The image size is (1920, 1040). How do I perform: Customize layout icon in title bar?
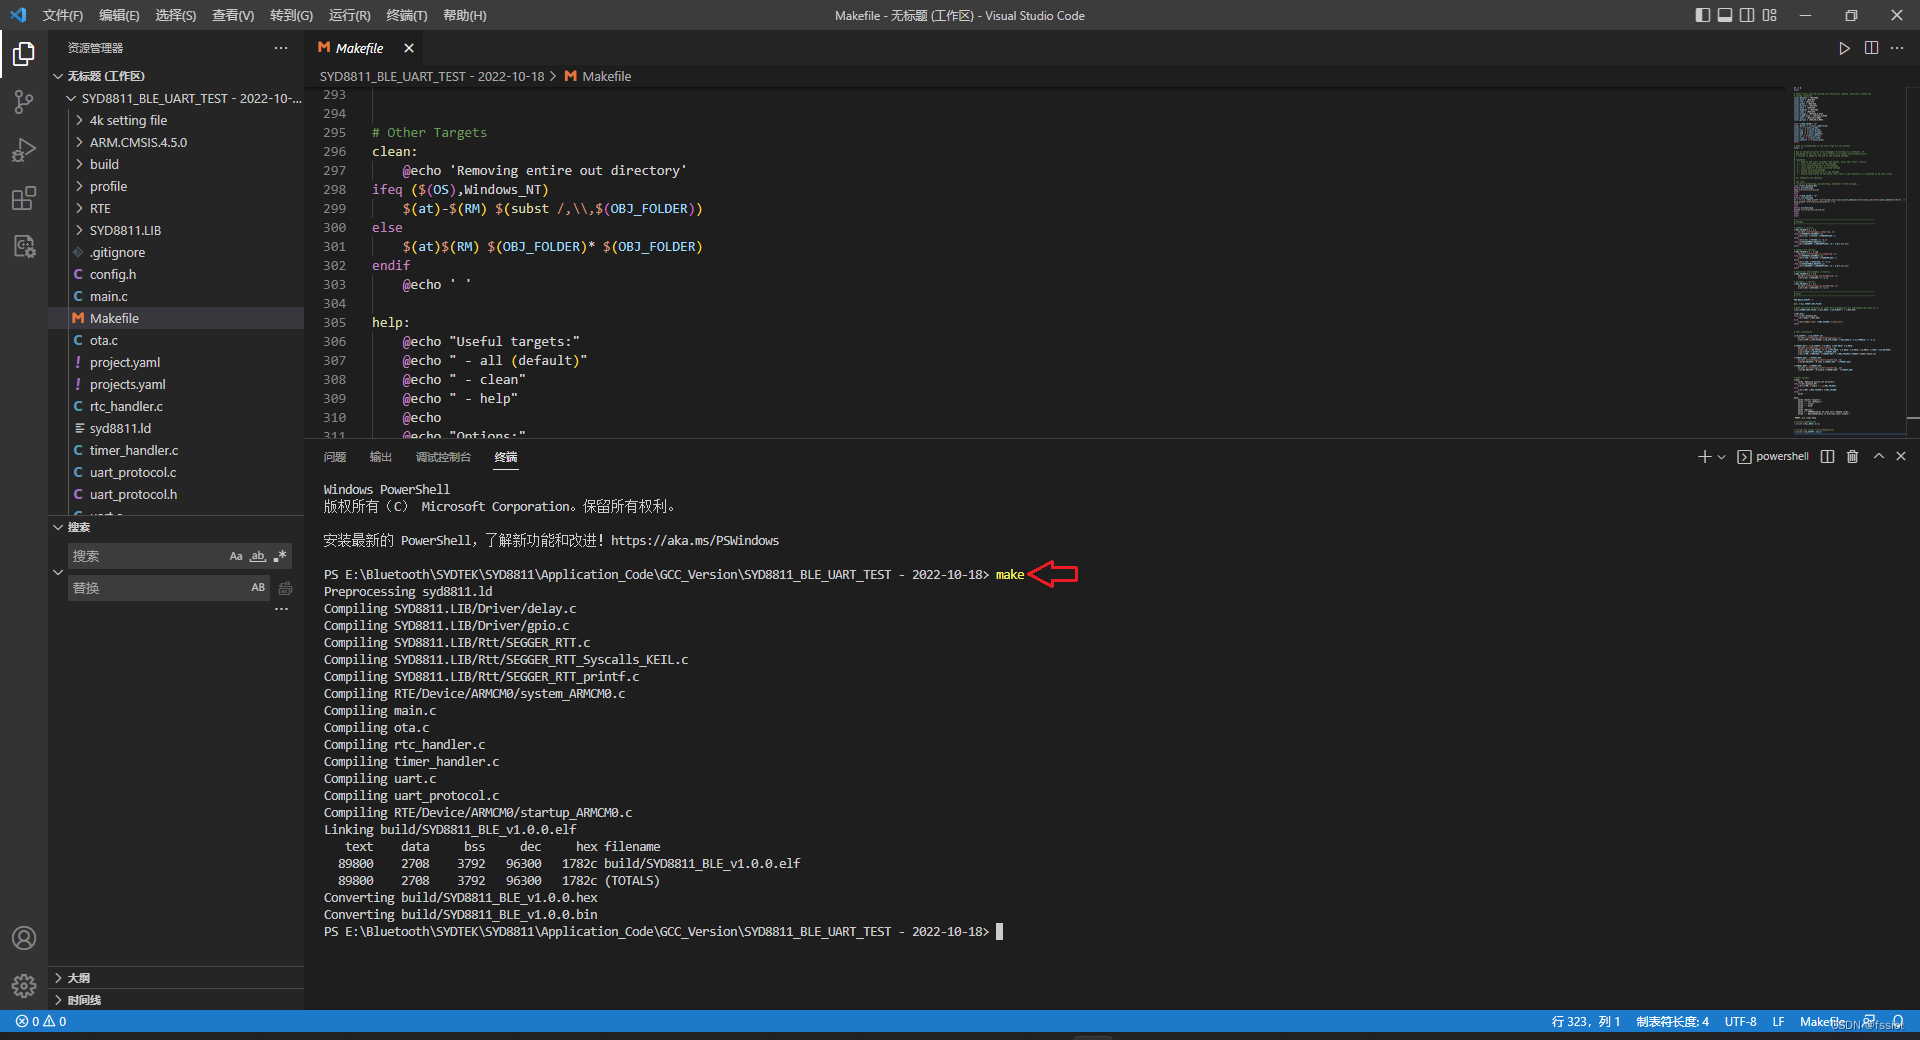(x=1770, y=15)
